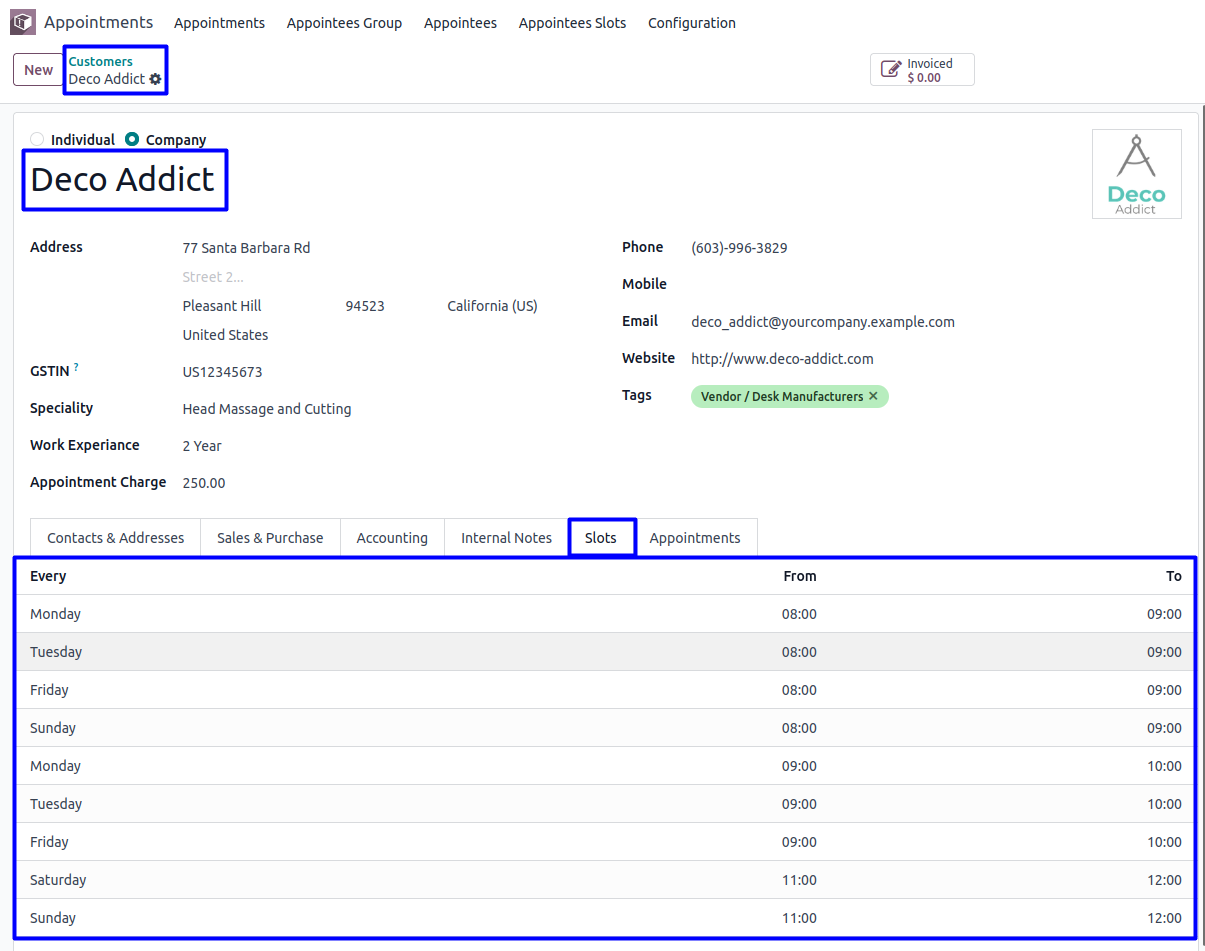Remove the Vendor / Desk Manufacturers tag

873,397
